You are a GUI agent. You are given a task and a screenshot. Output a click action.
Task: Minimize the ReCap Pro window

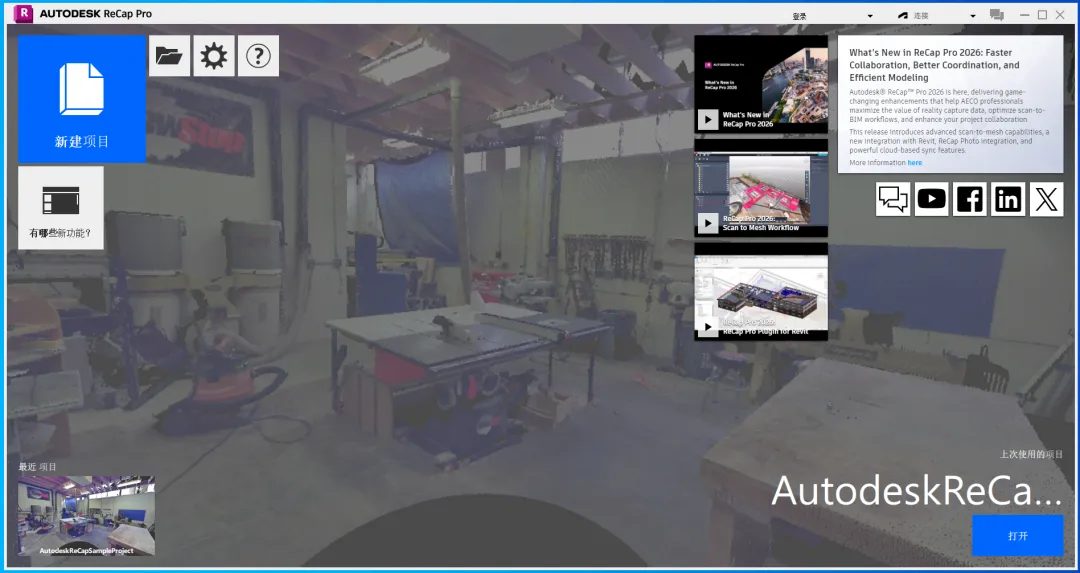pos(1025,14)
